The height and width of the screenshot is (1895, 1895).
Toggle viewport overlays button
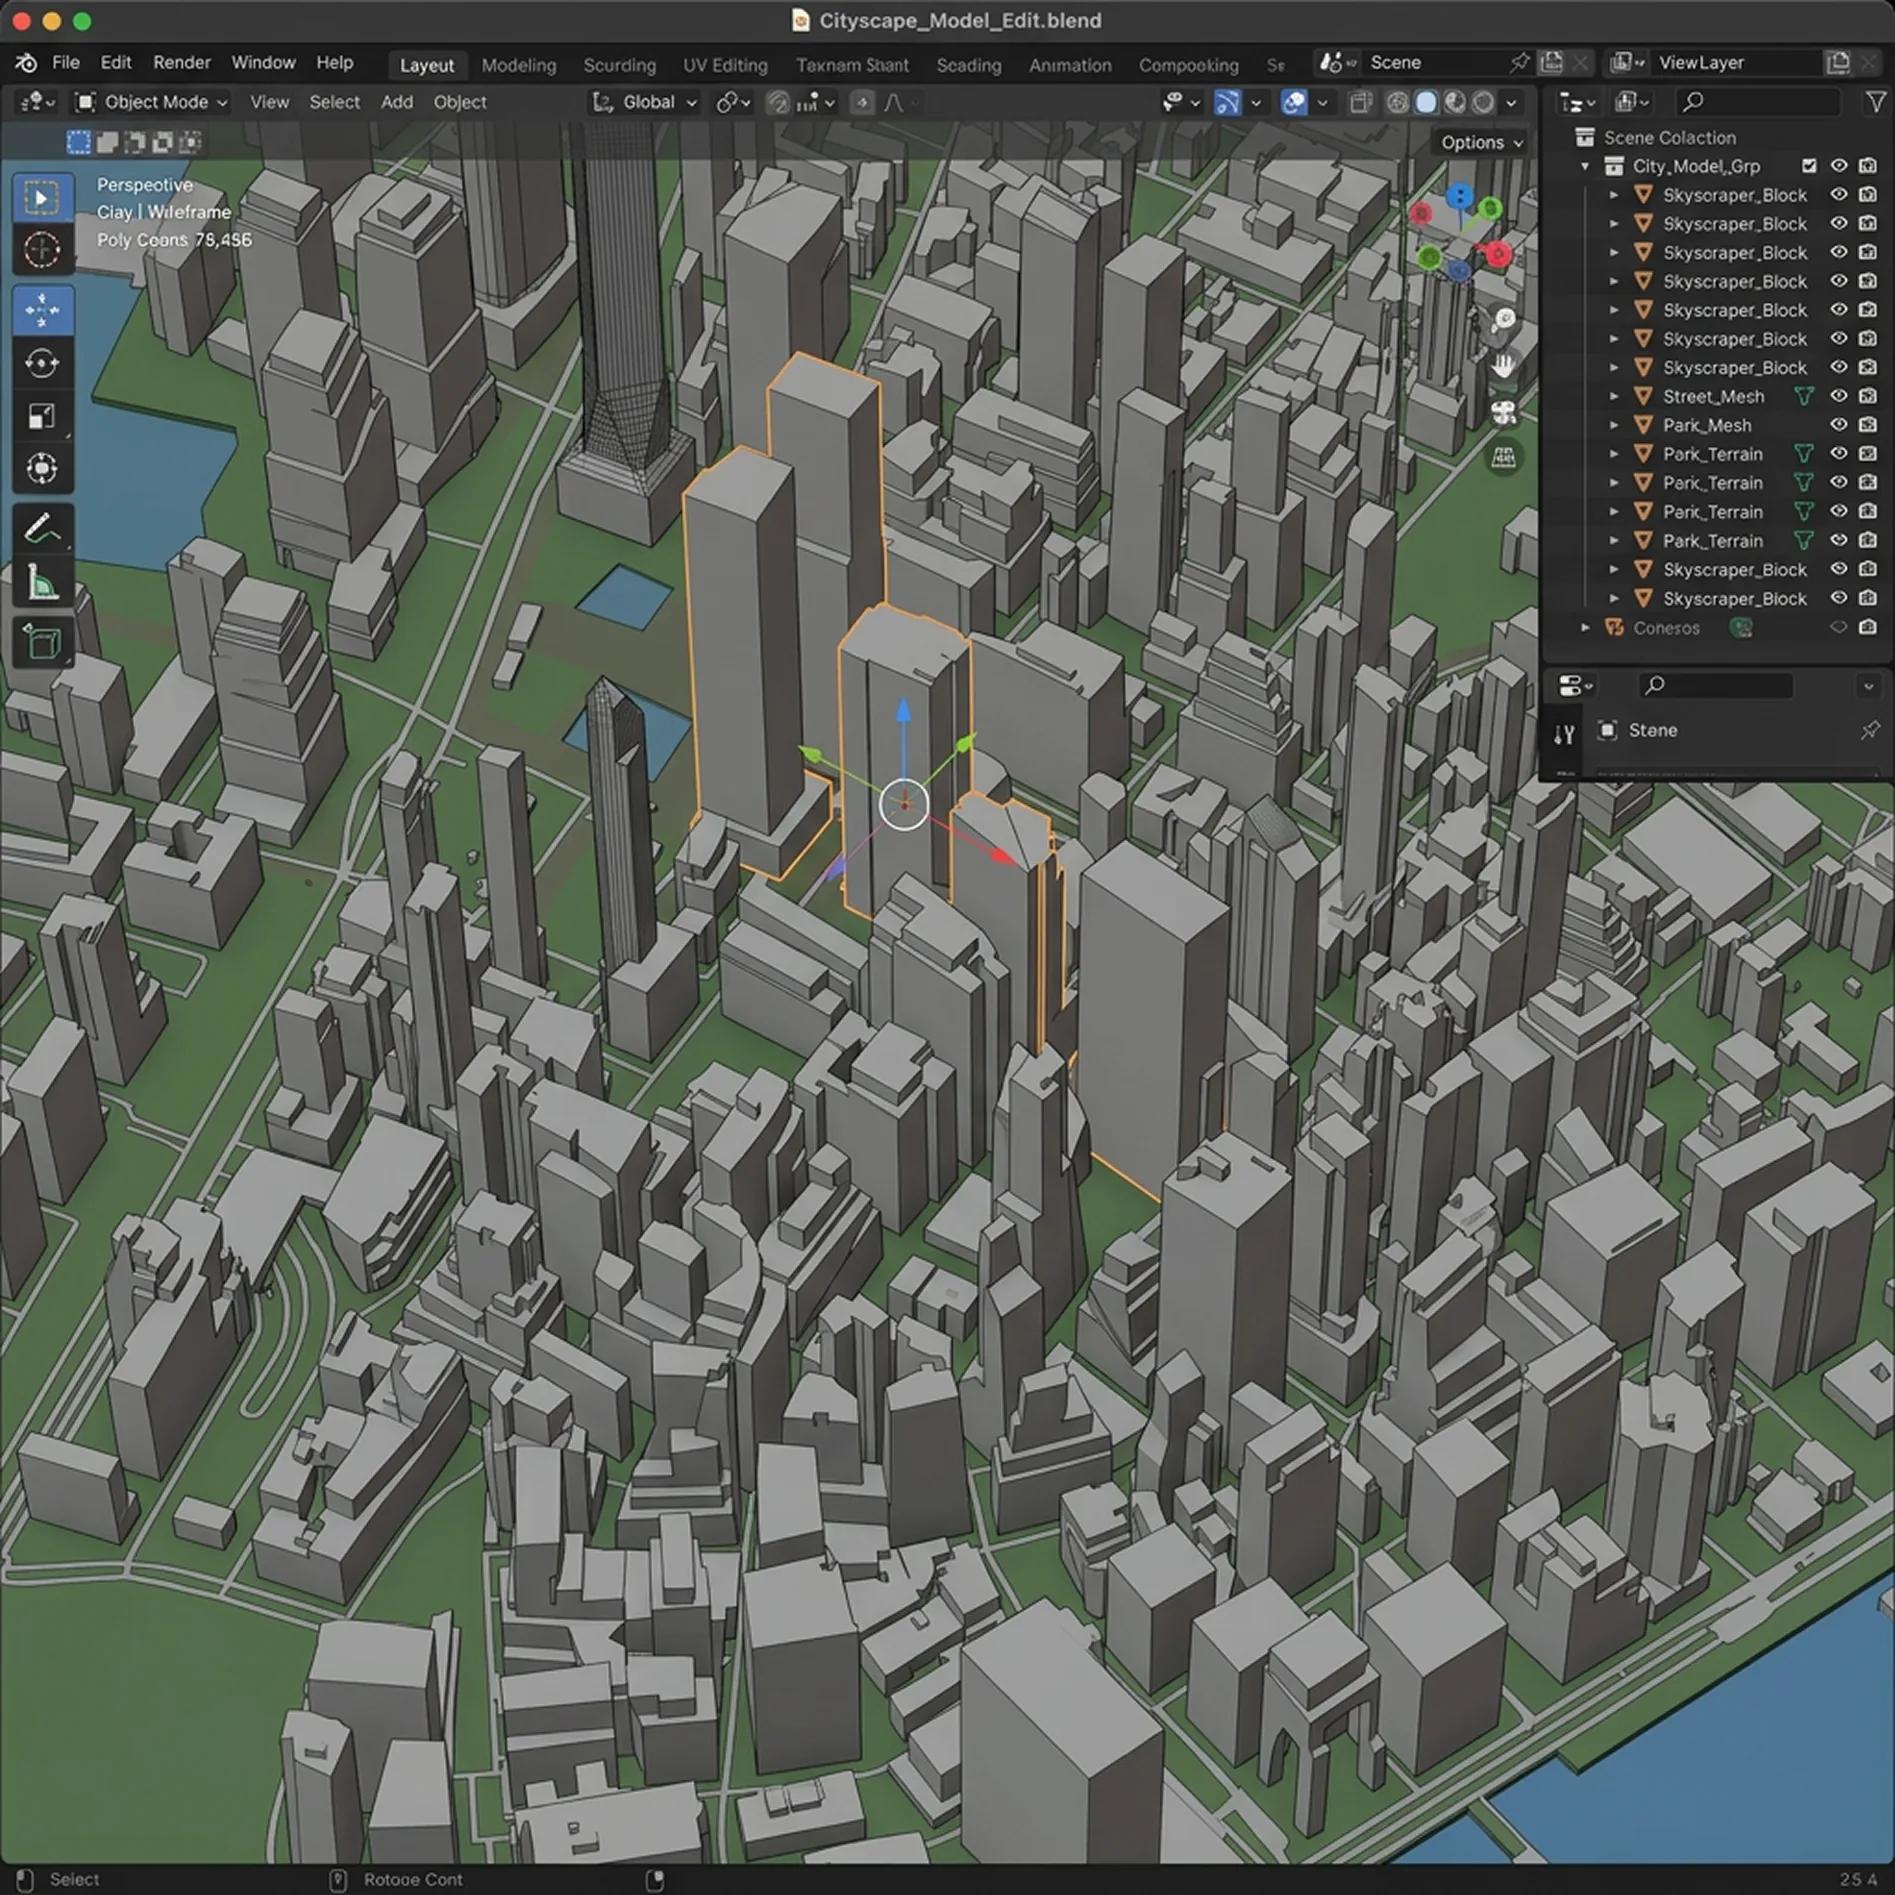tap(1294, 102)
